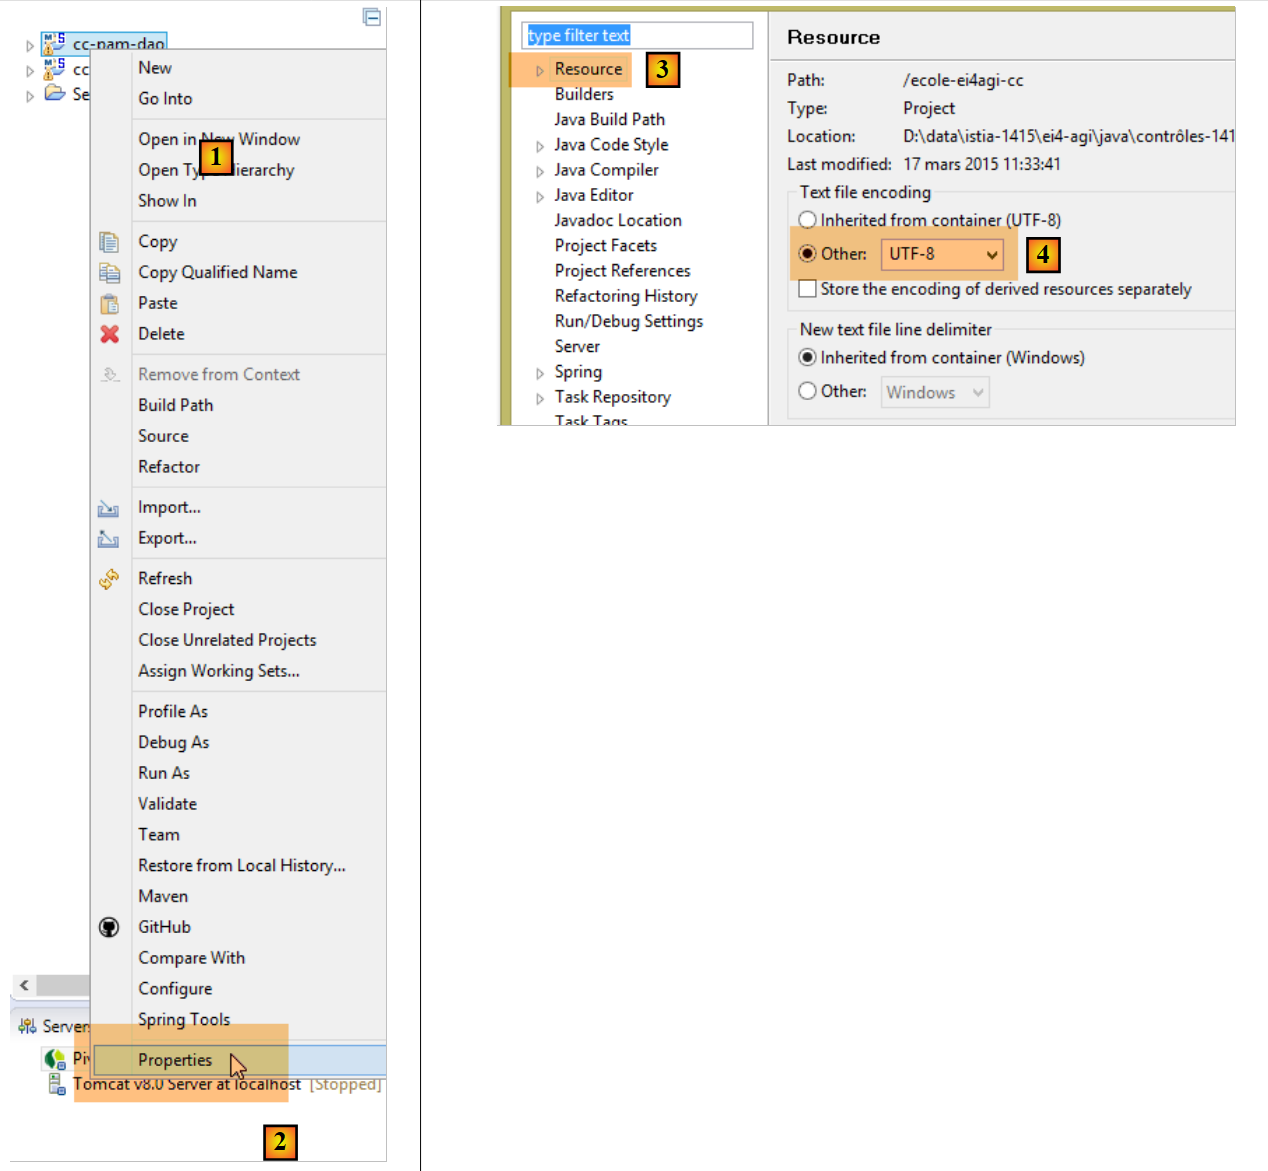The height and width of the screenshot is (1171, 1268).
Task: Select Java Build Path in properties list
Action: [x=609, y=119]
